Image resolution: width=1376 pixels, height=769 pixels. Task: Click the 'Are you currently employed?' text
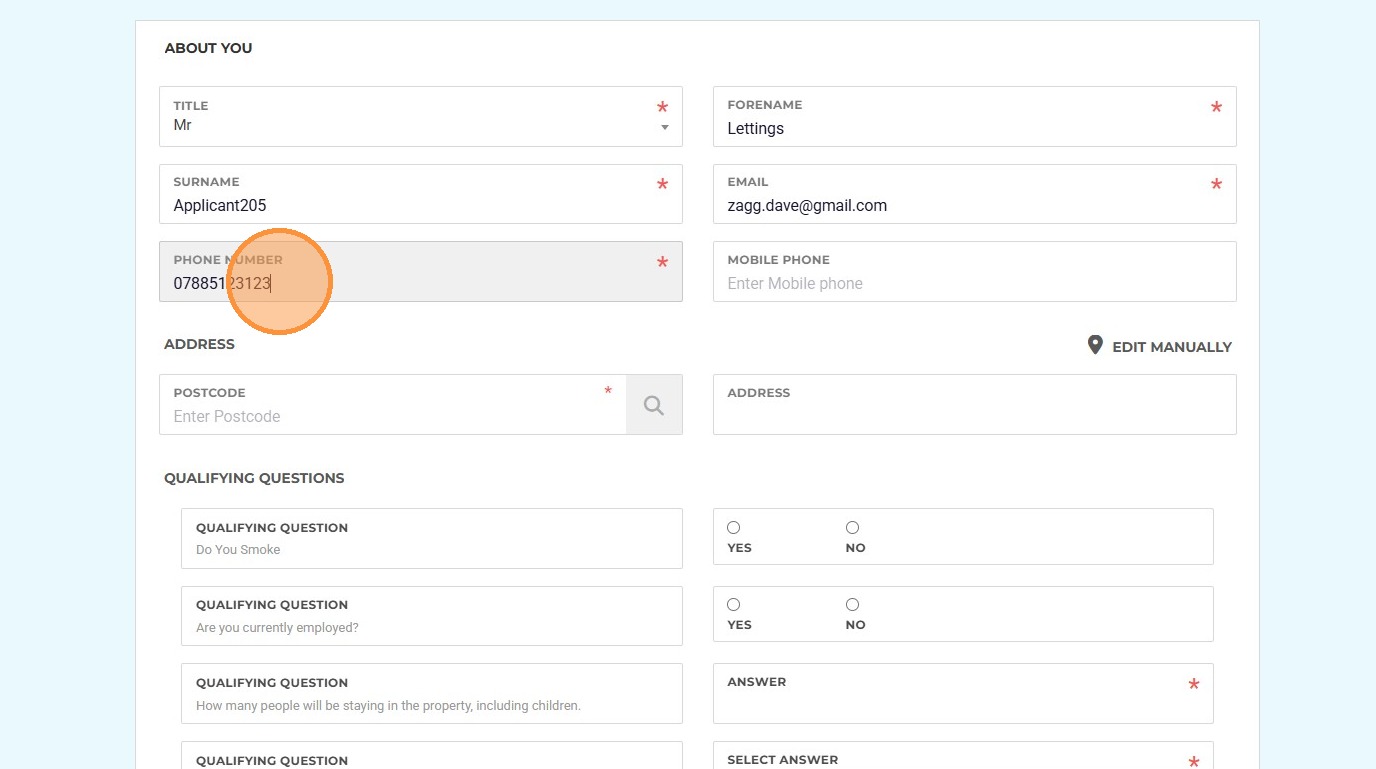point(277,628)
